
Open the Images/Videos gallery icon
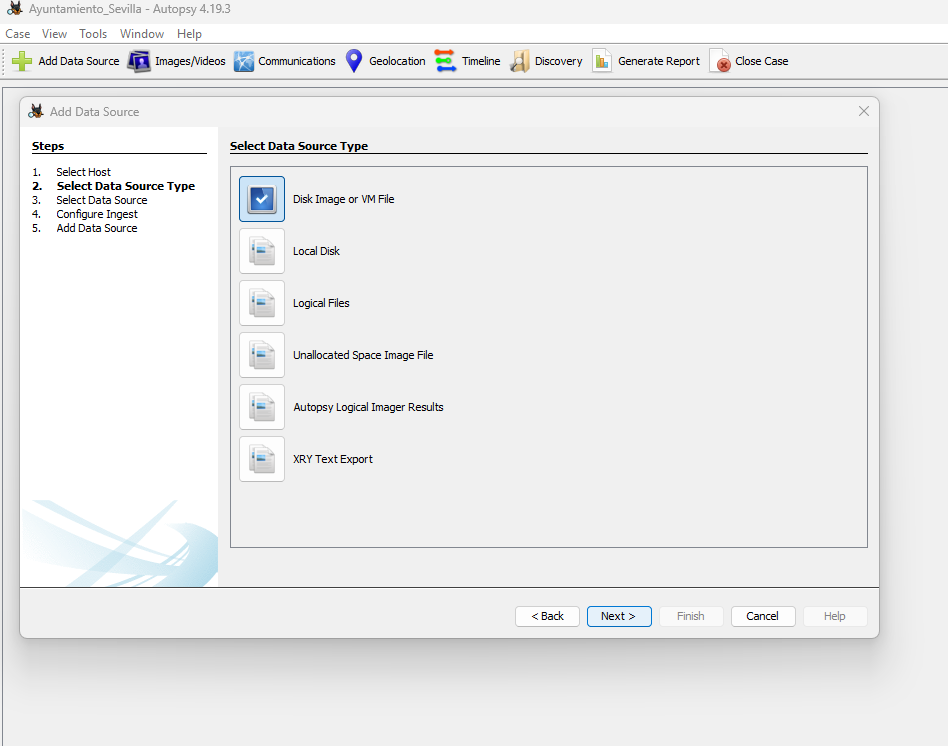point(138,61)
